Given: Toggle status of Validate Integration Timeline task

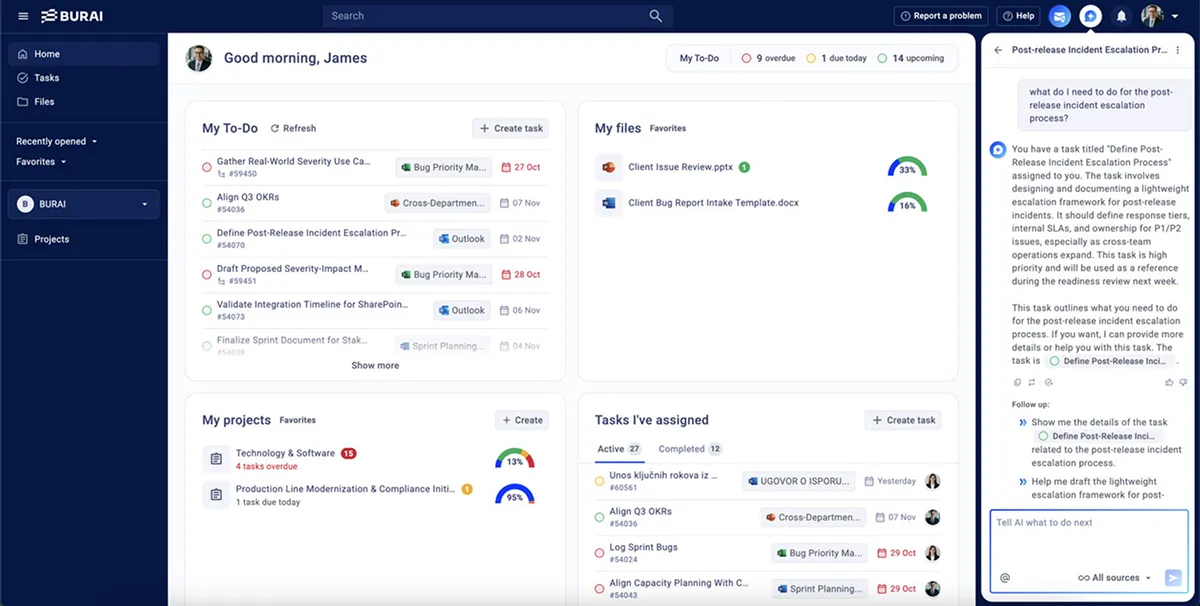Looking at the screenshot, I should 207,310.
